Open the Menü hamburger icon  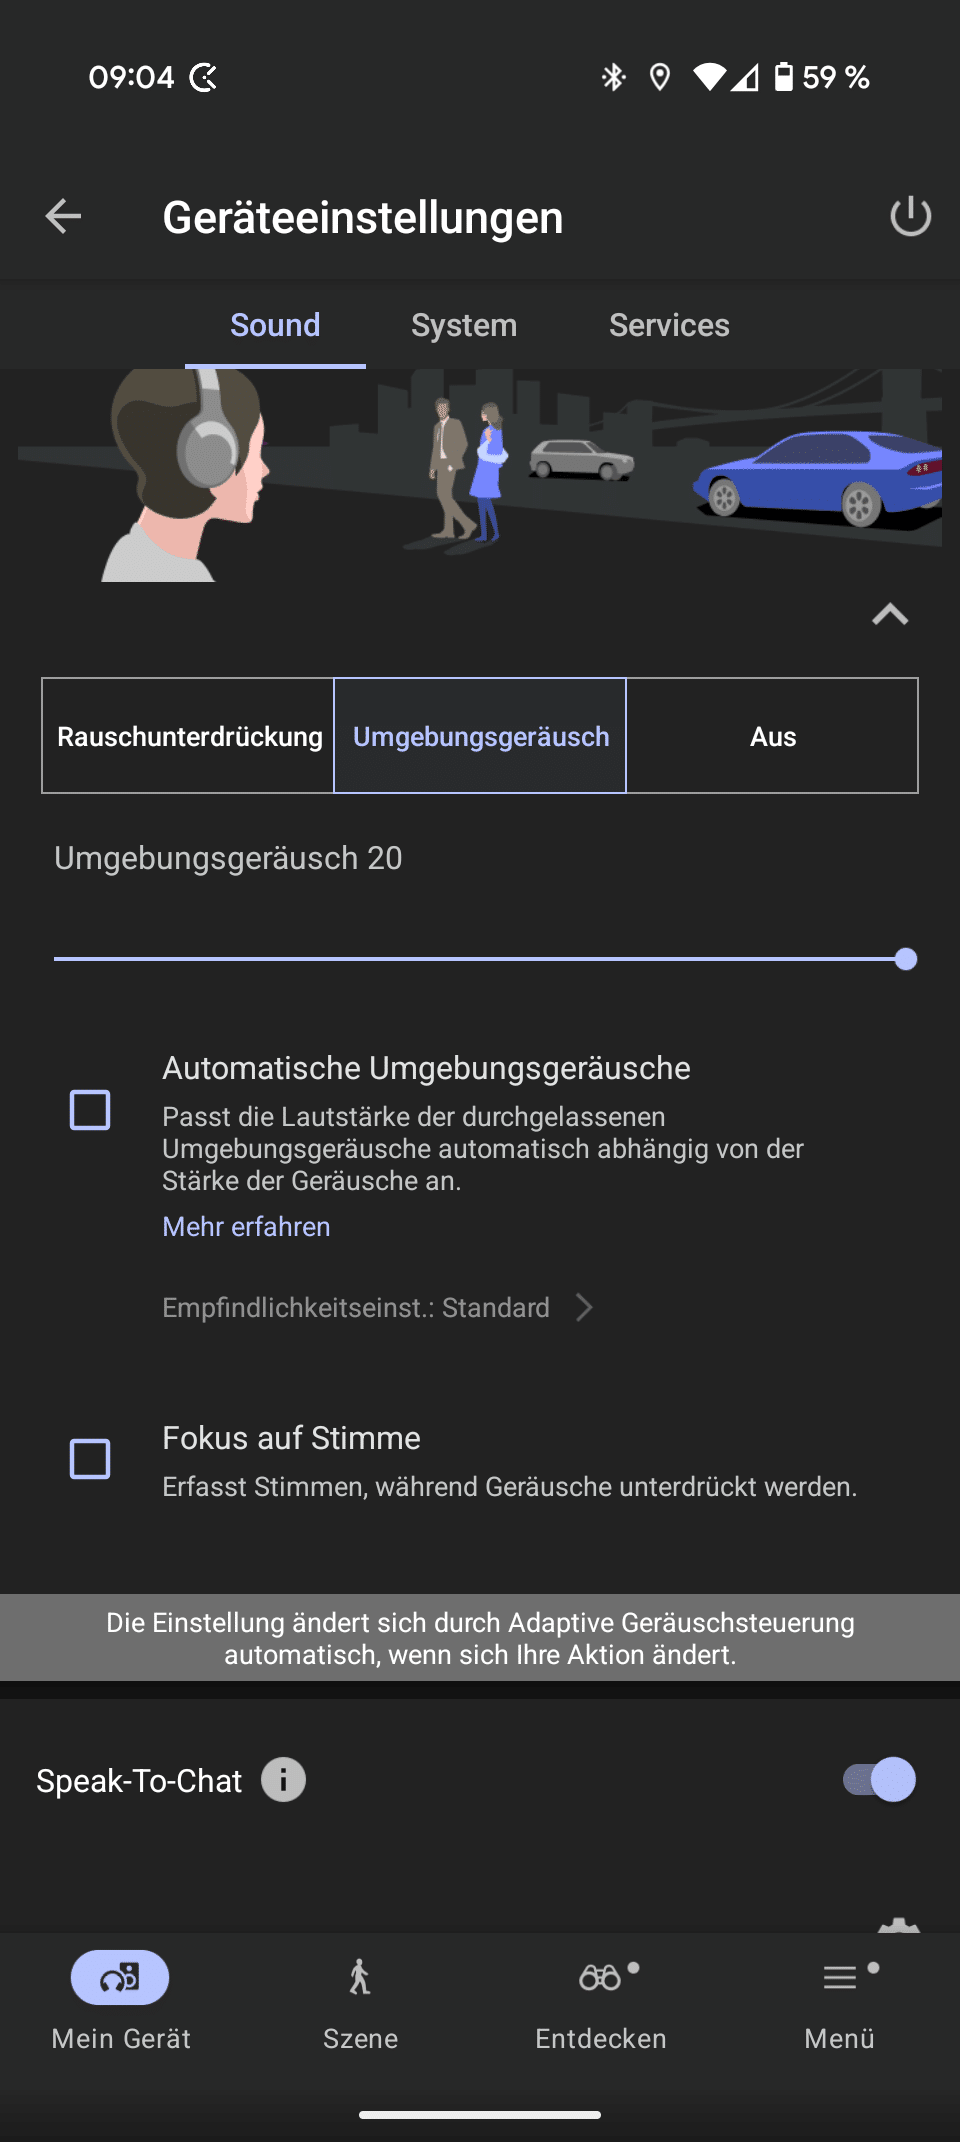pyautogui.click(x=840, y=1977)
